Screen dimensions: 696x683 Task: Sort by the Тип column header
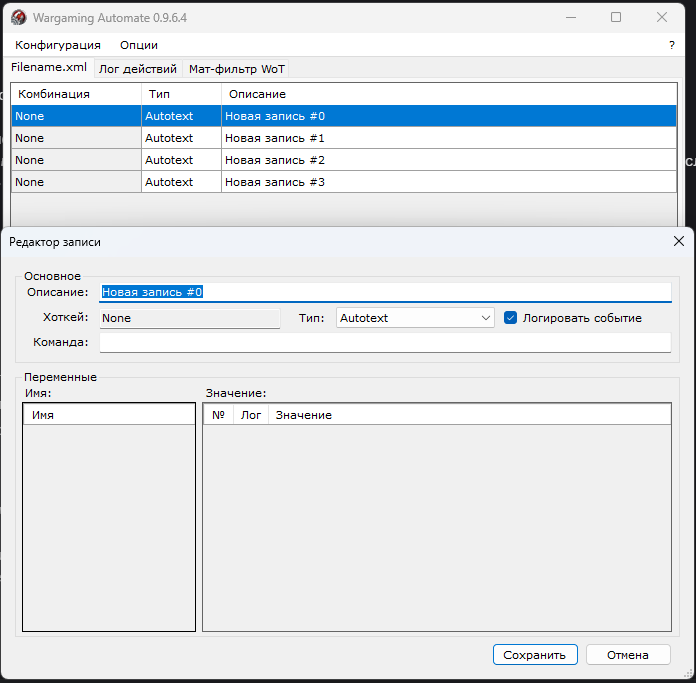coord(182,94)
